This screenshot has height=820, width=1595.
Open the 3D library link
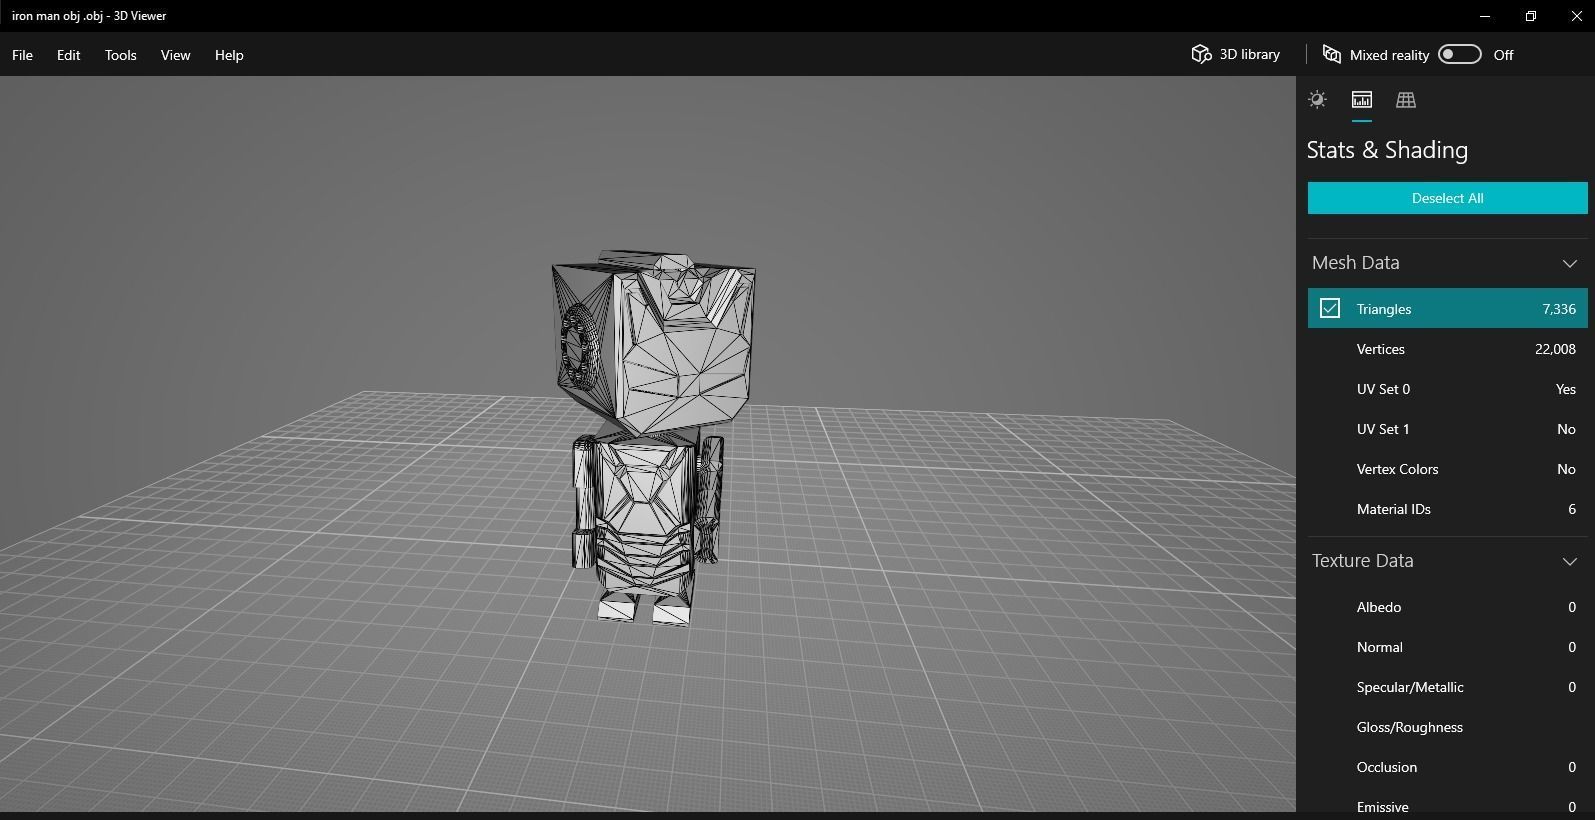pyautogui.click(x=1235, y=54)
